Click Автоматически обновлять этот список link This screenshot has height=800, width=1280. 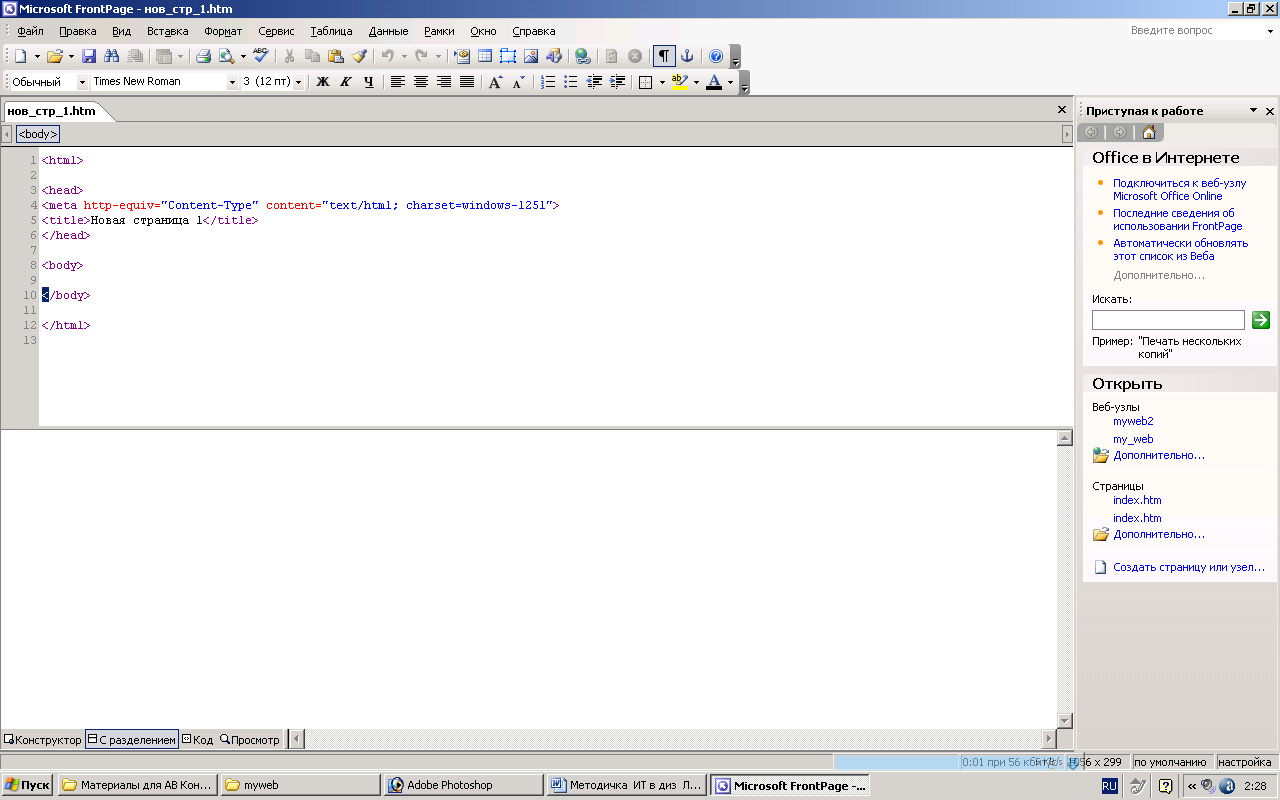(1180, 250)
